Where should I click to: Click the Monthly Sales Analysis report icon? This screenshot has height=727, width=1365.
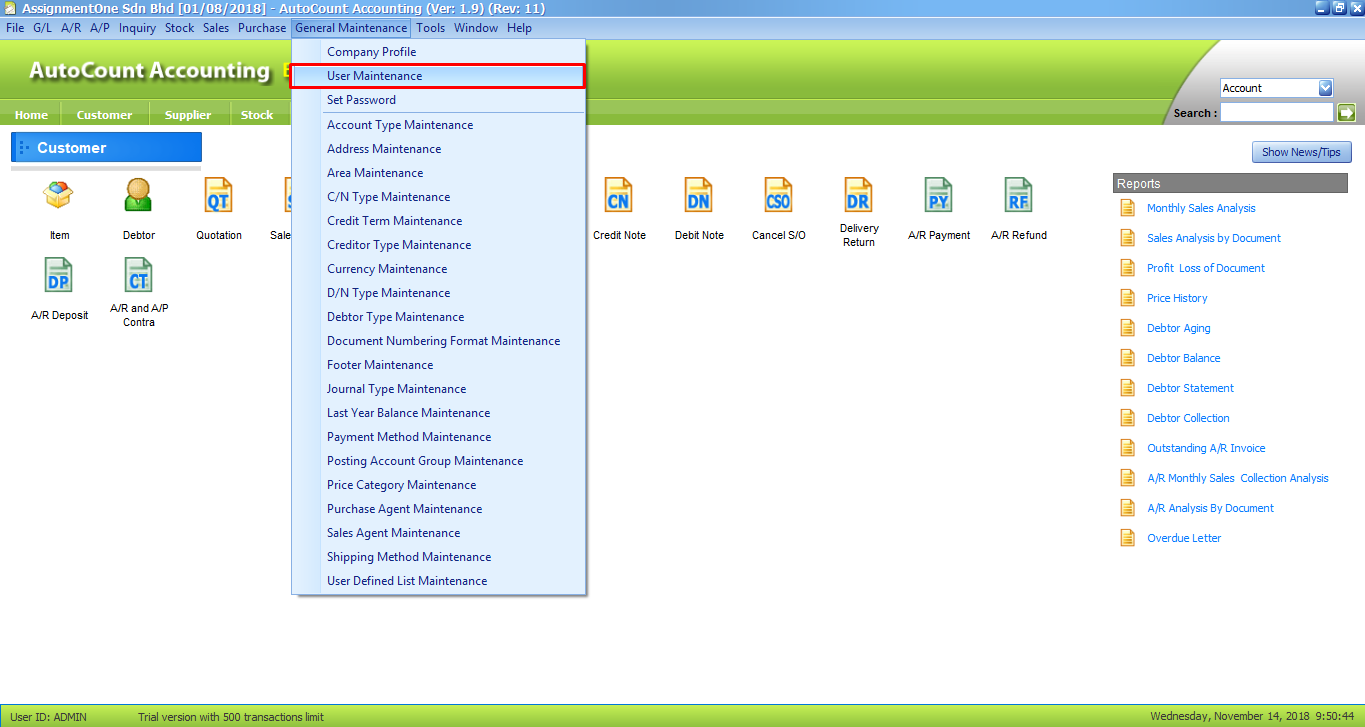(x=1128, y=208)
